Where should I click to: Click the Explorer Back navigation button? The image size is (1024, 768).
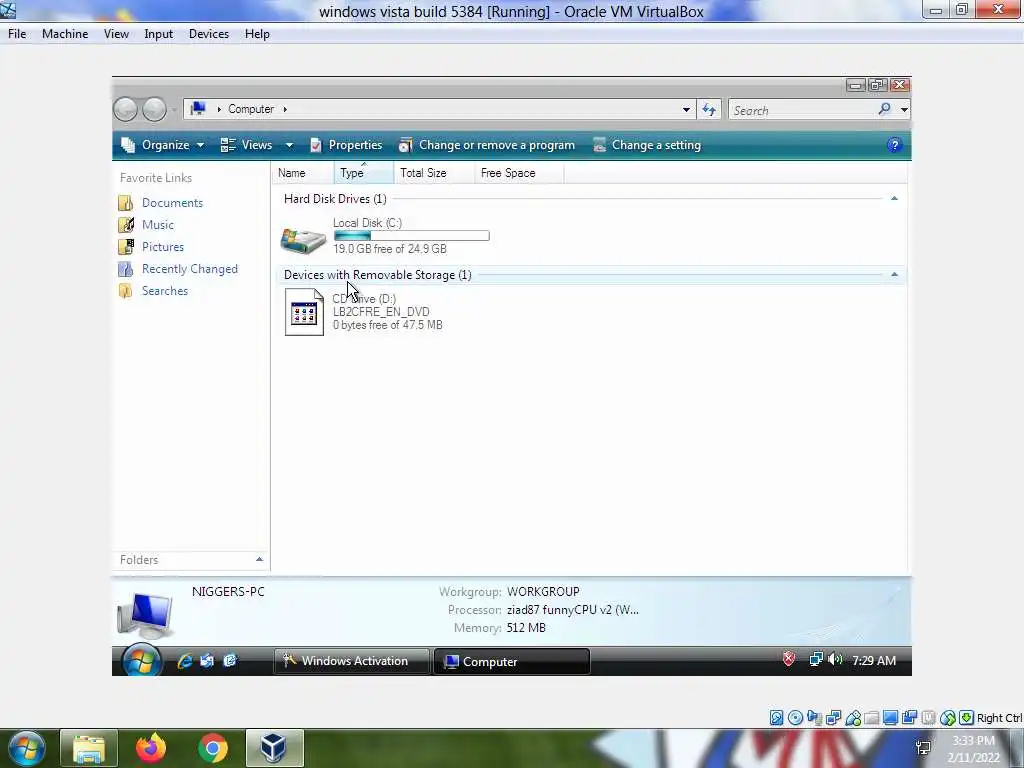pyautogui.click(x=125, y=109)
